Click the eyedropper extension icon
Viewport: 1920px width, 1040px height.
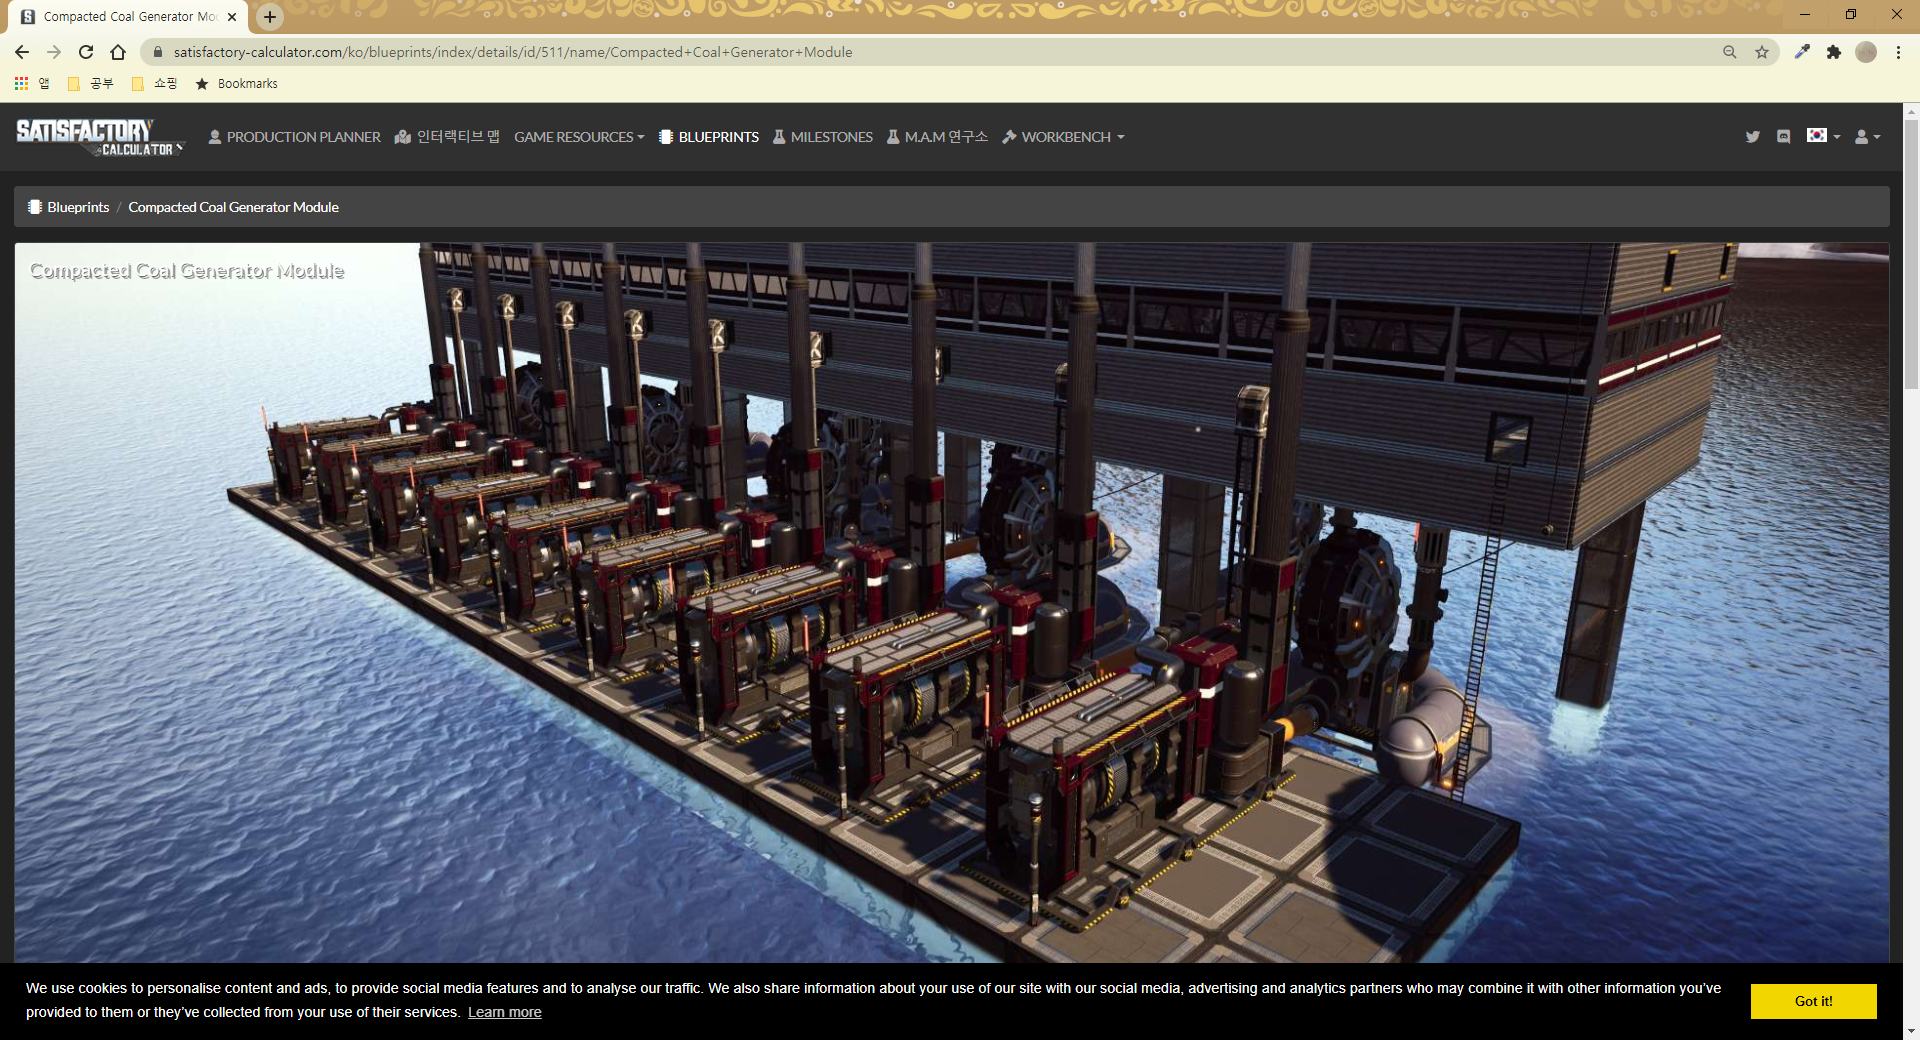(x=1802, y=52)
